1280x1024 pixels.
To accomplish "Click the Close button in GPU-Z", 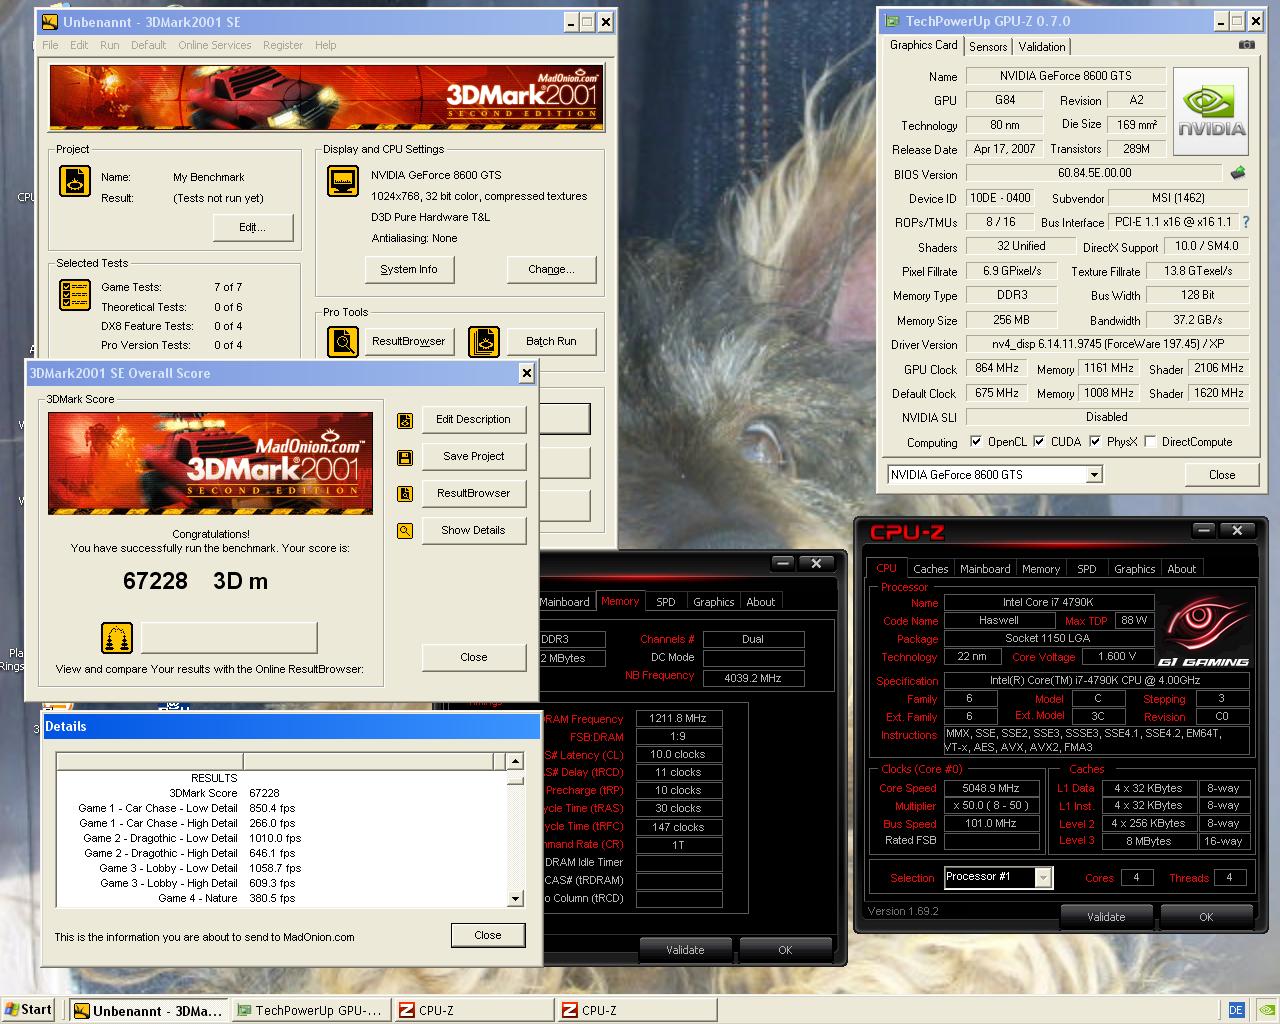I will point(1222,475).
